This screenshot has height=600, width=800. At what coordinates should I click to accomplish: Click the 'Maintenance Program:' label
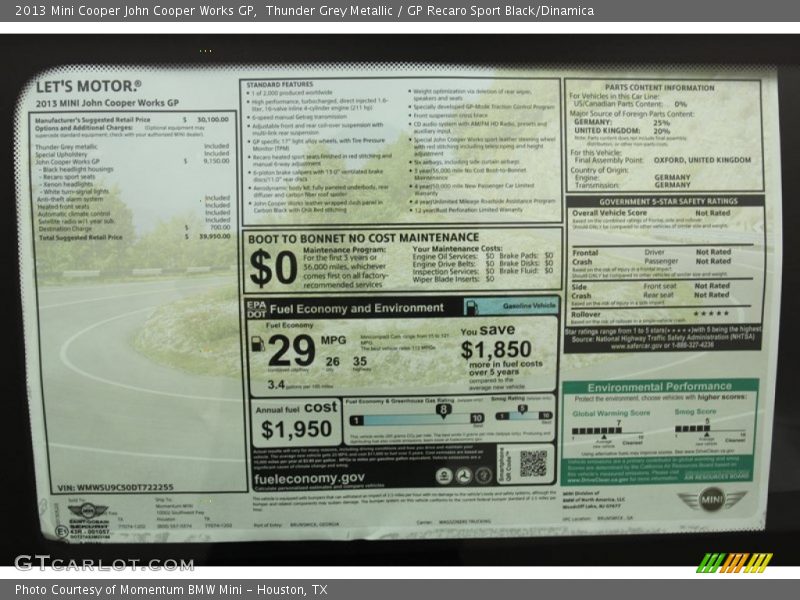pyautogui.click(x=344, y=249)
